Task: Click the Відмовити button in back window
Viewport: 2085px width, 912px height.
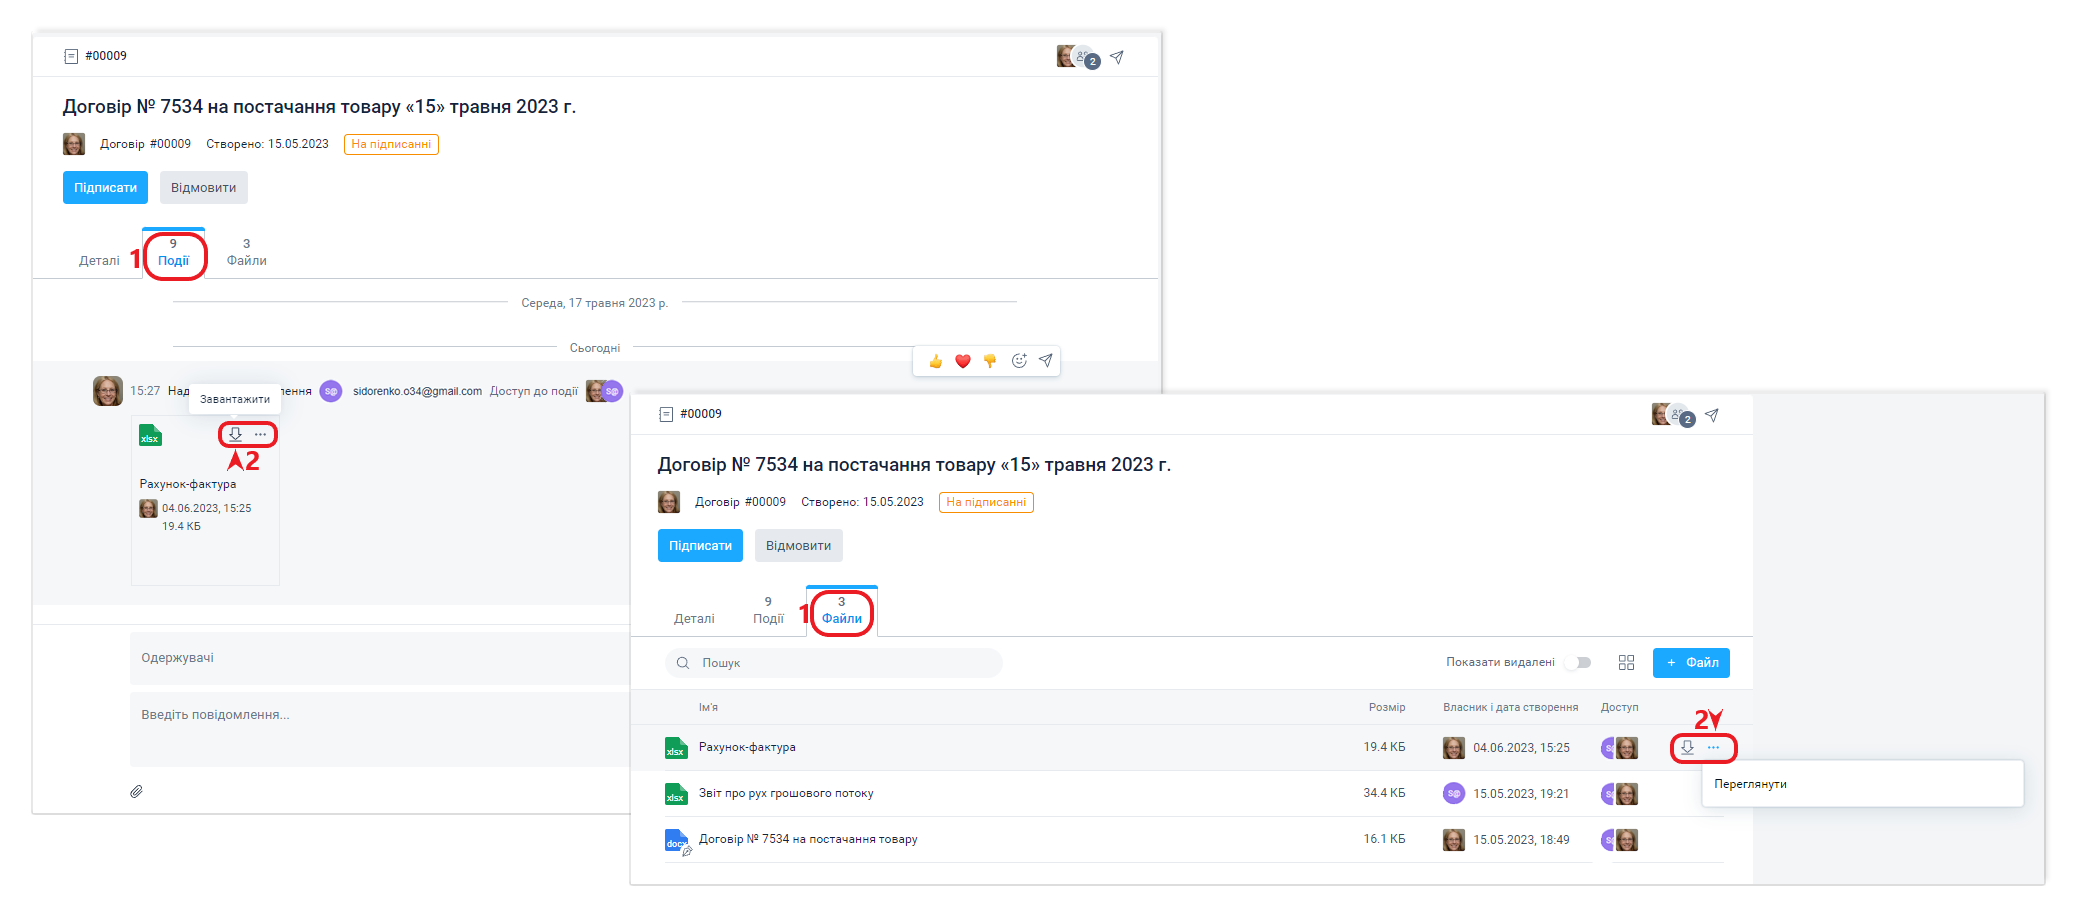Action: pos(203,188)
